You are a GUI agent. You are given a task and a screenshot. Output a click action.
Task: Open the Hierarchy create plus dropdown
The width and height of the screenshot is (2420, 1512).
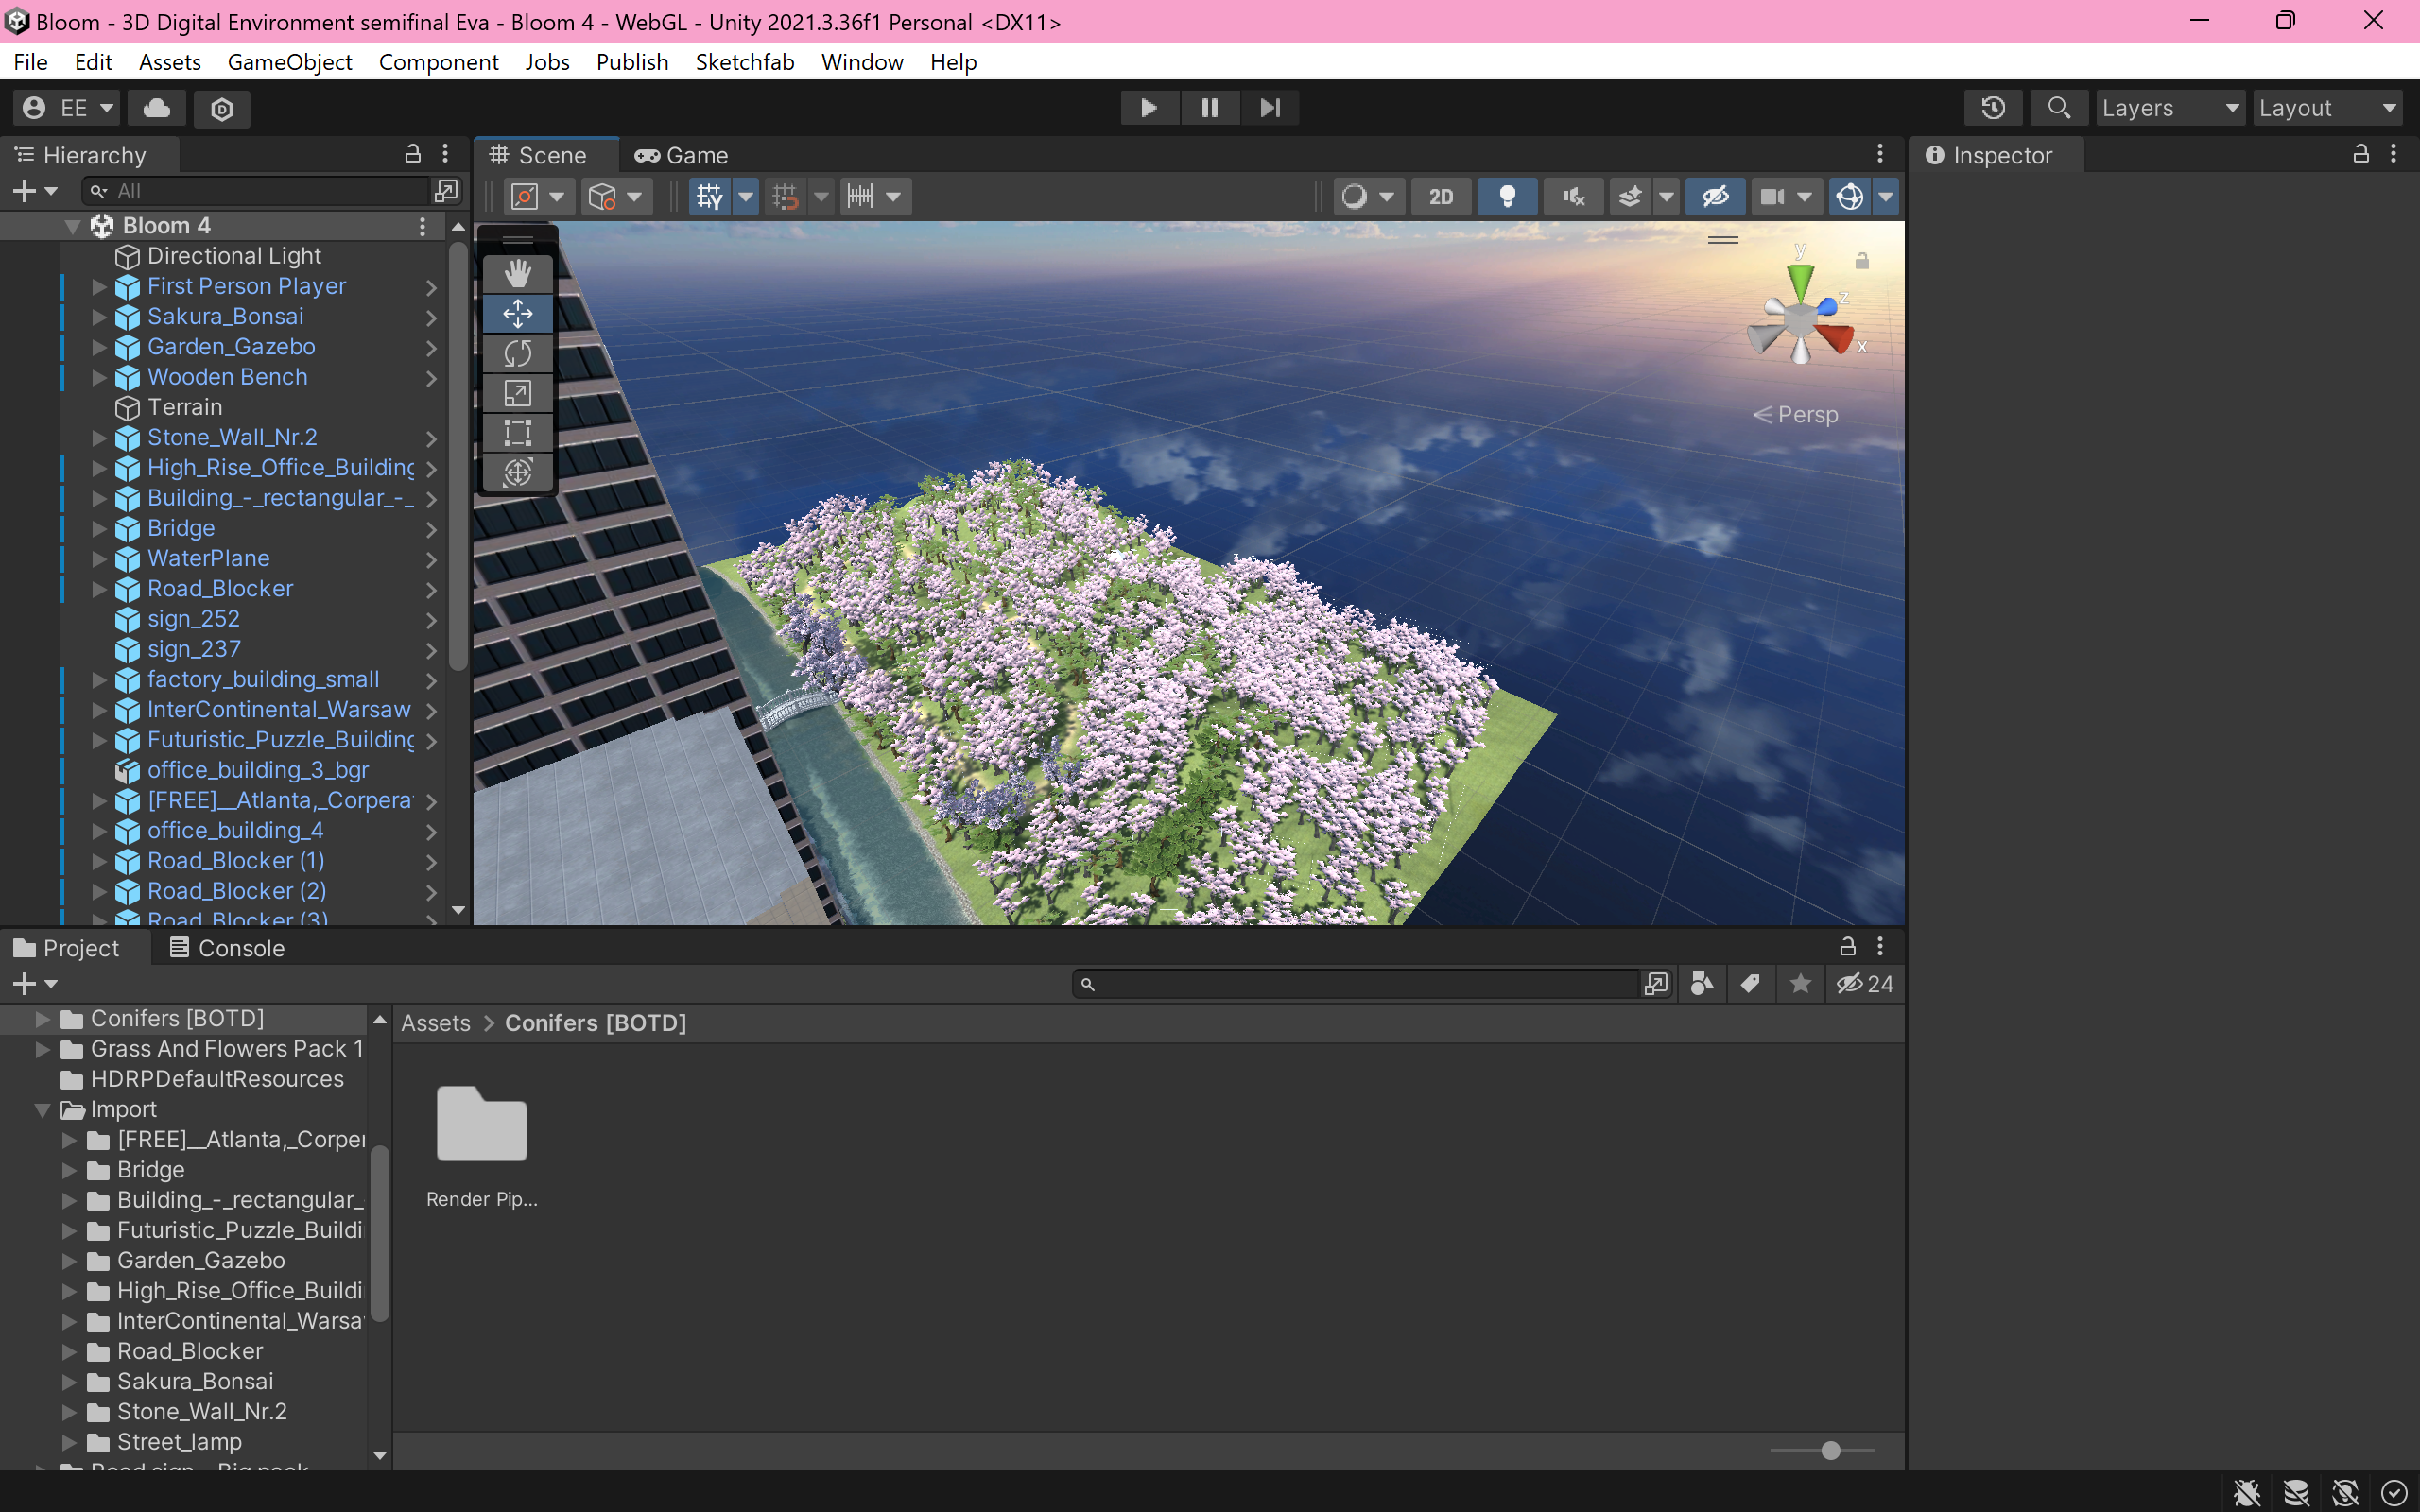pyautogui.click(x=34, y=190)
